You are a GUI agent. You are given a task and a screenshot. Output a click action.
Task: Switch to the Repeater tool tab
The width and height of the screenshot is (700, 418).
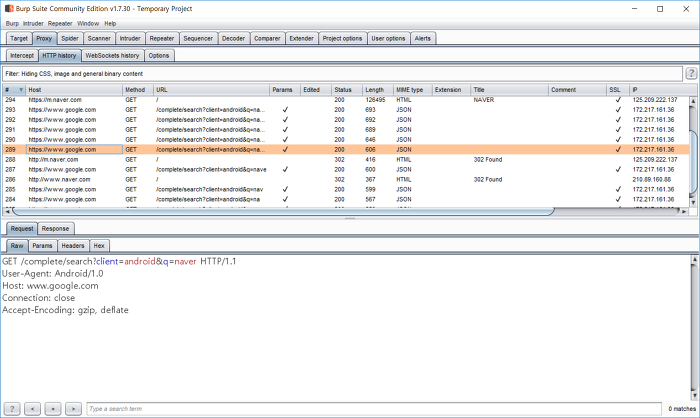[x=162, y=38]
